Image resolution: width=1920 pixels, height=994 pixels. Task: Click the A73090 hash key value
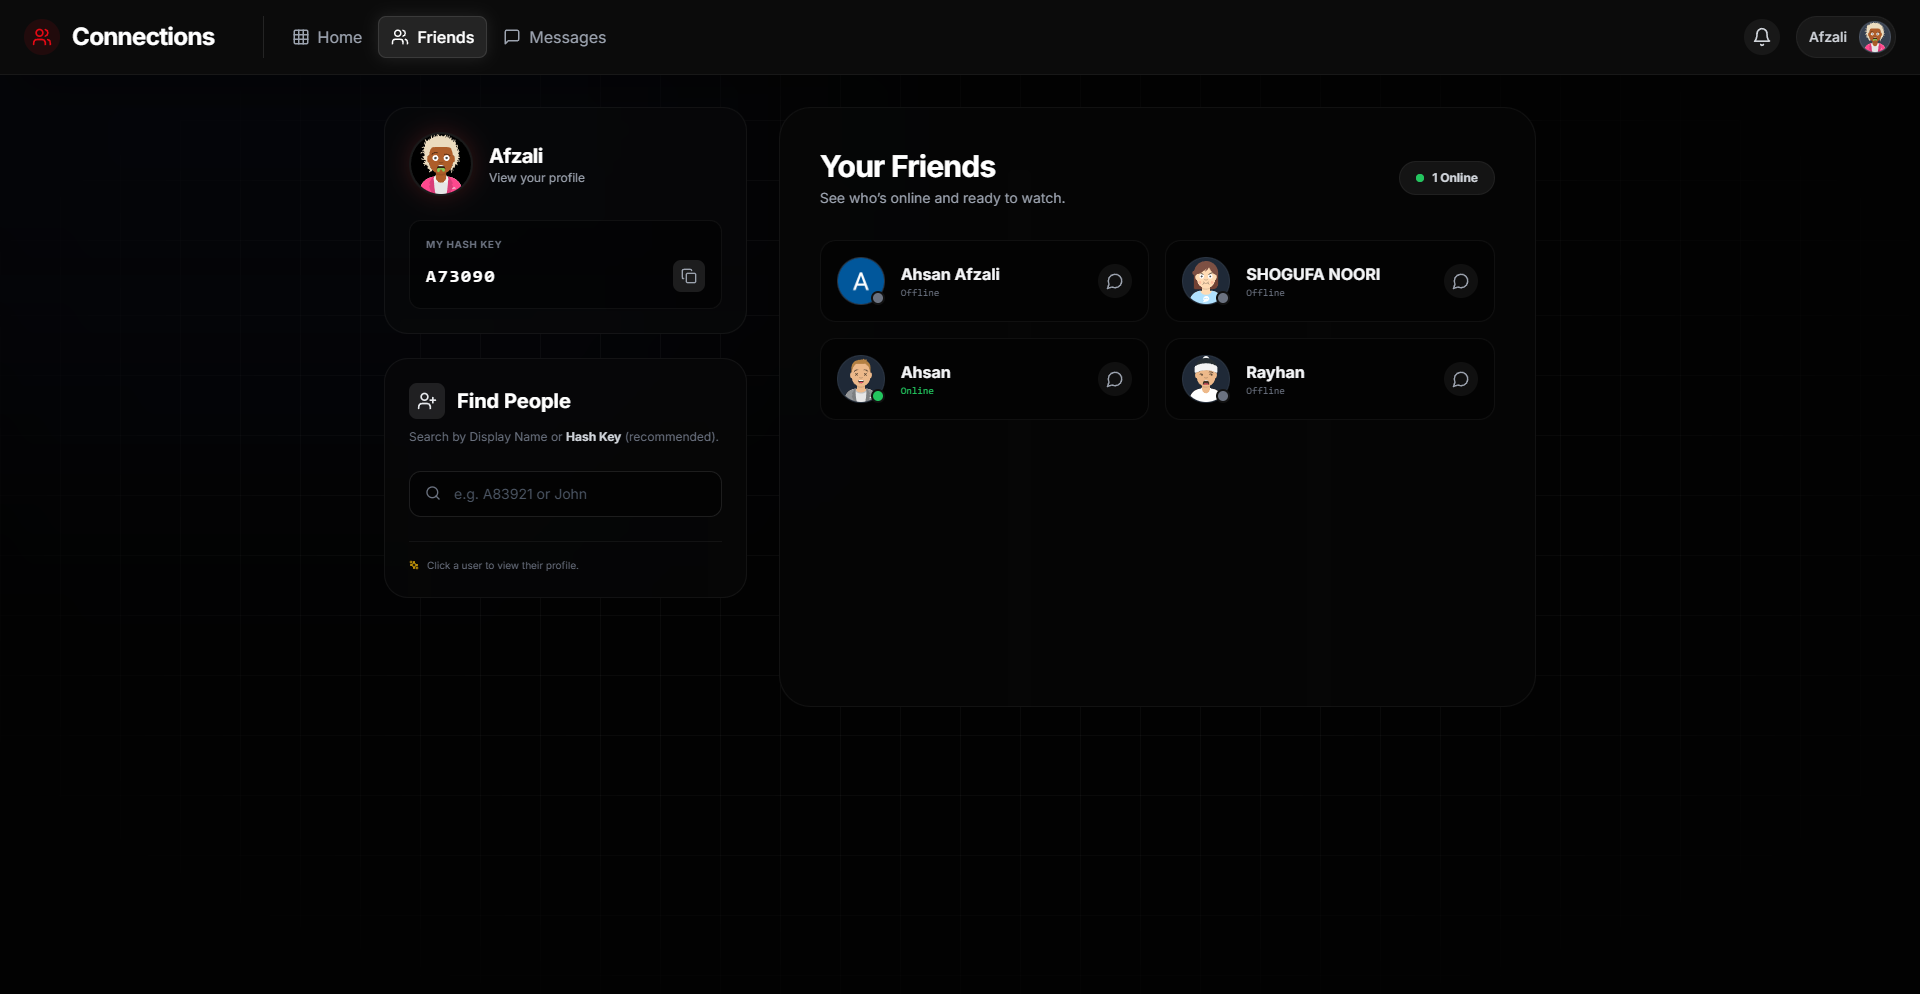460,276
